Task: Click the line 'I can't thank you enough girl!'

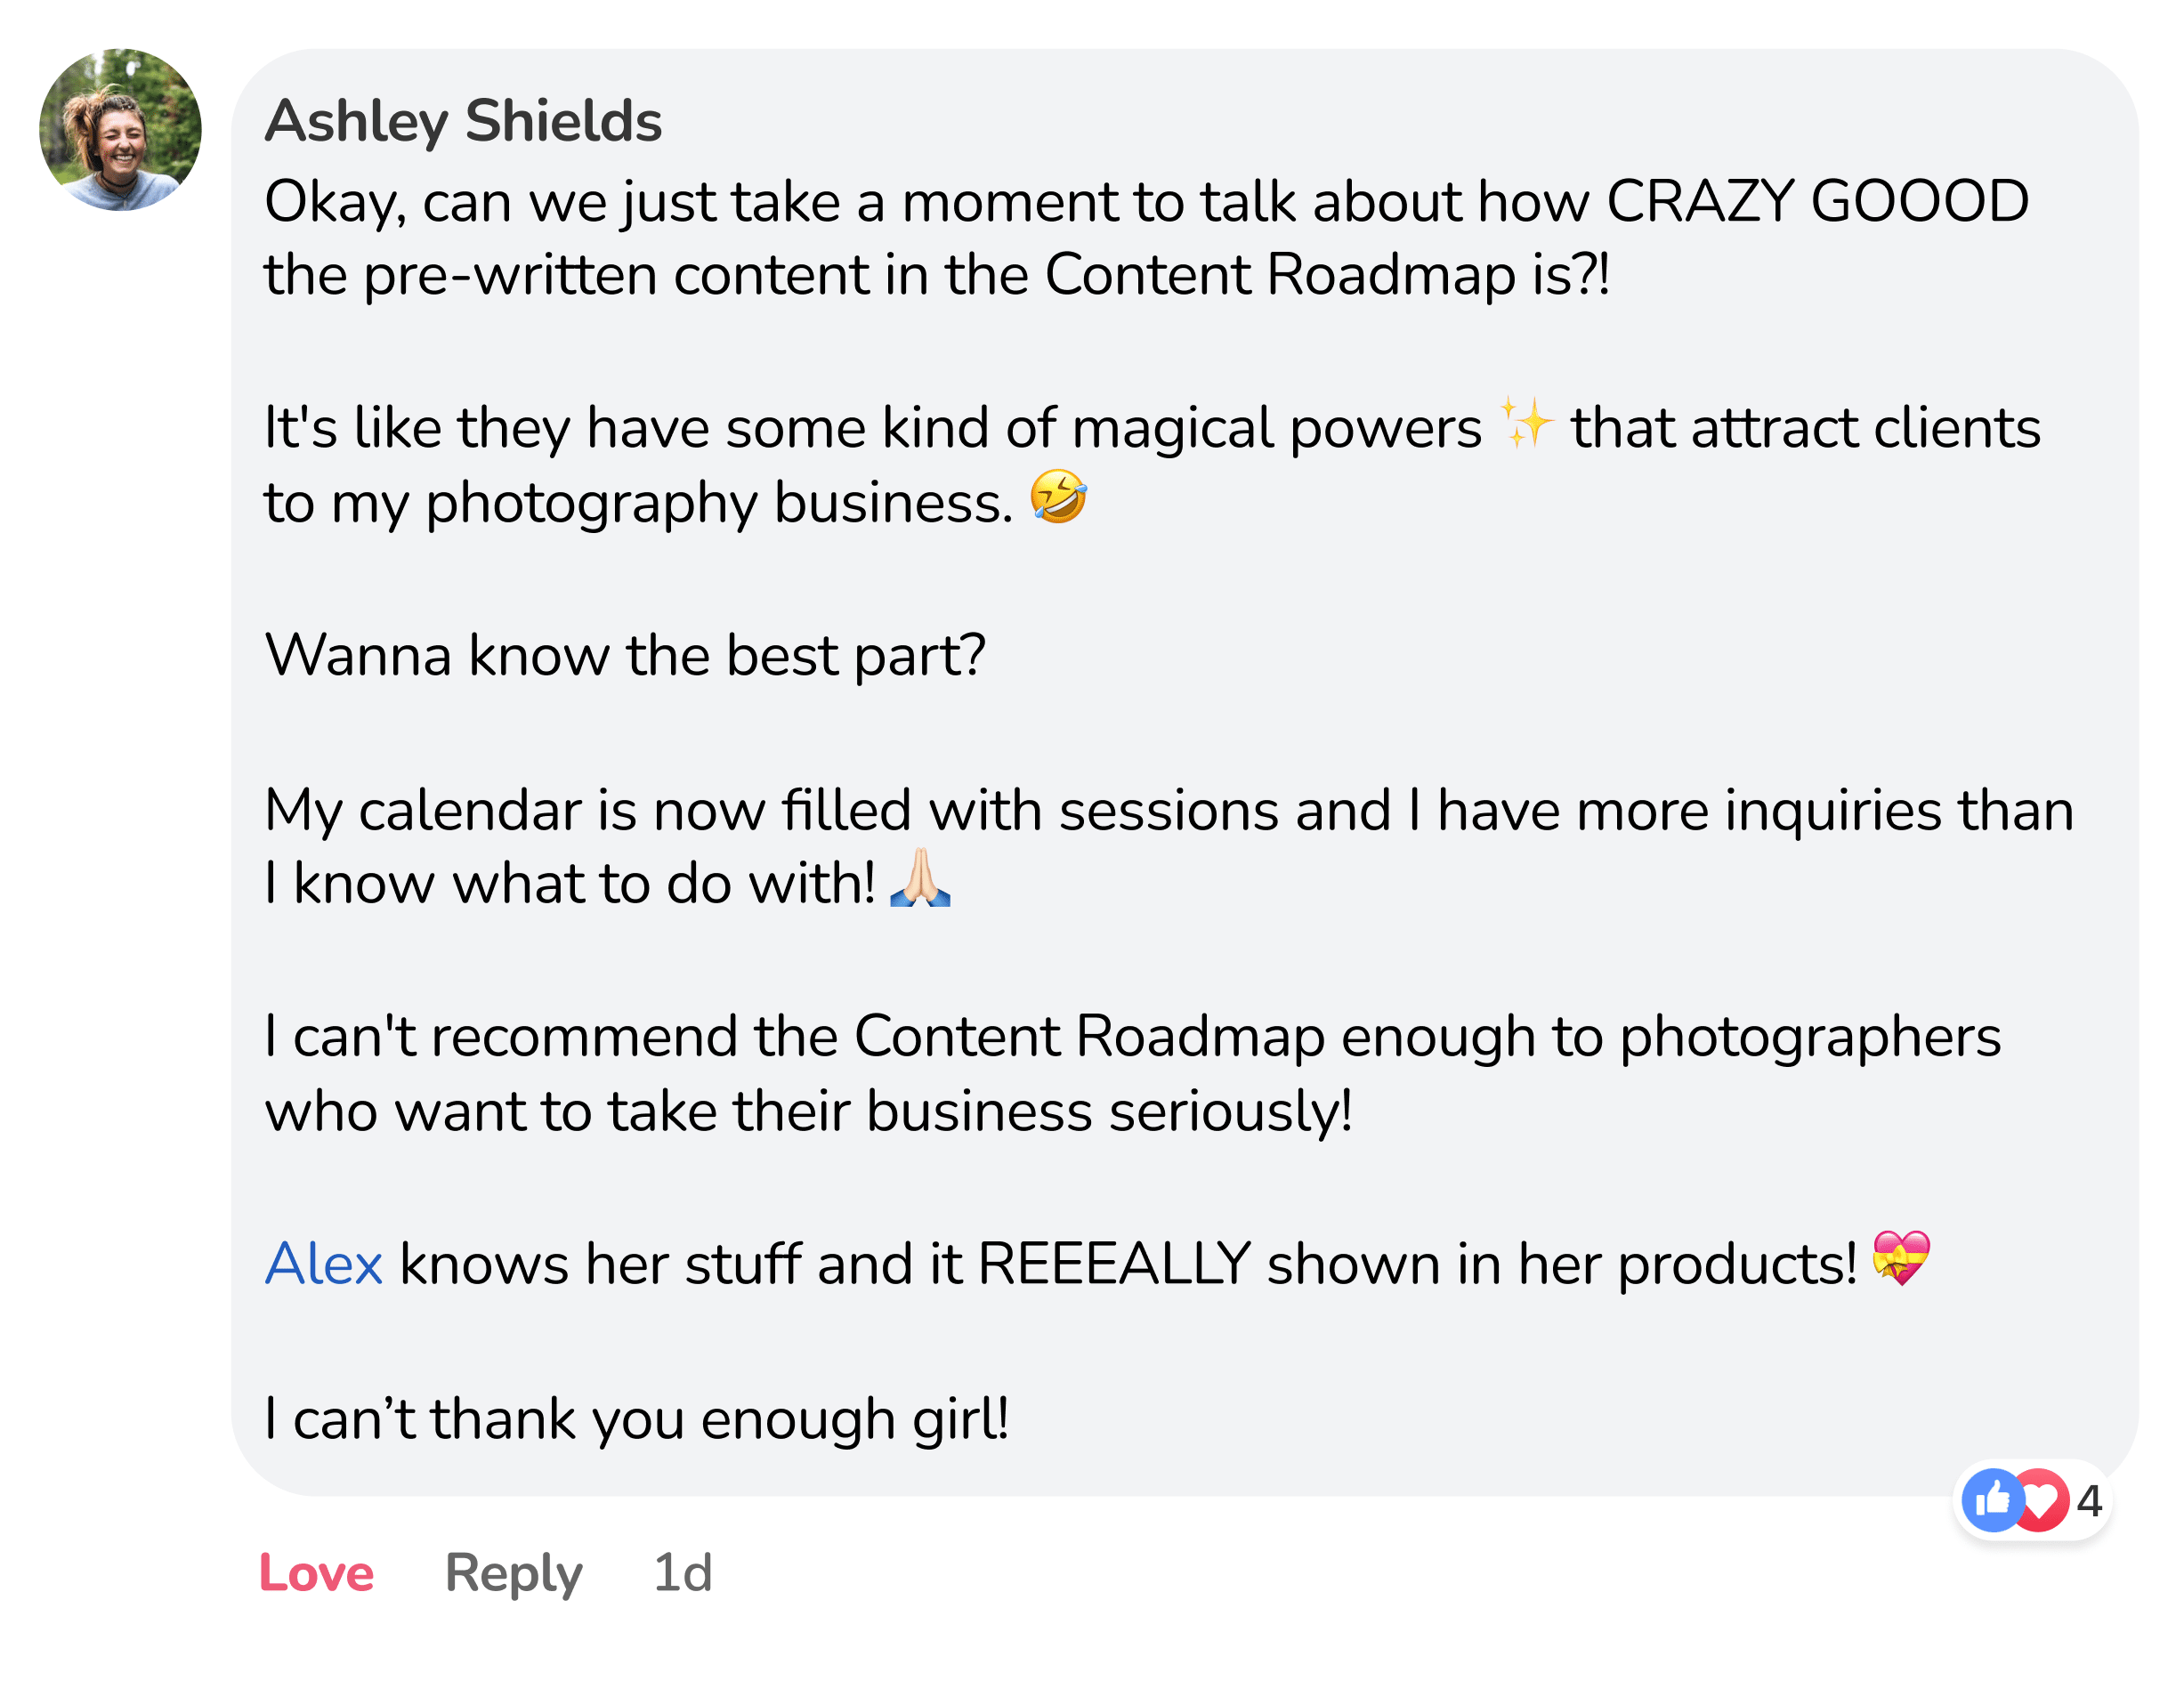Action: tap(637, 1418)
